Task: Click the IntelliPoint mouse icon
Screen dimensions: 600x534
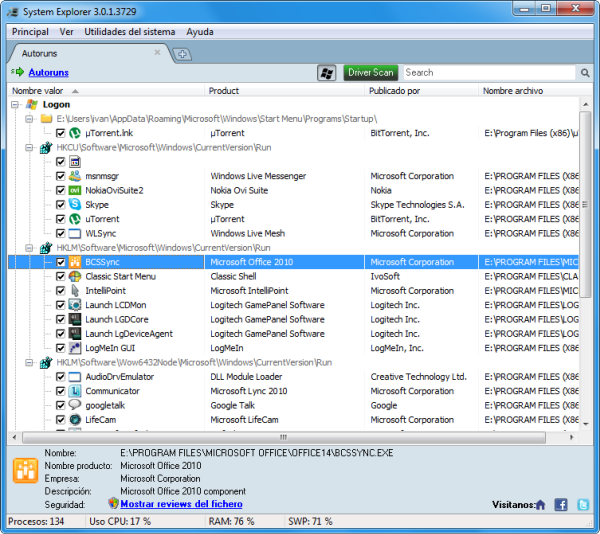Action: point(75,291)
